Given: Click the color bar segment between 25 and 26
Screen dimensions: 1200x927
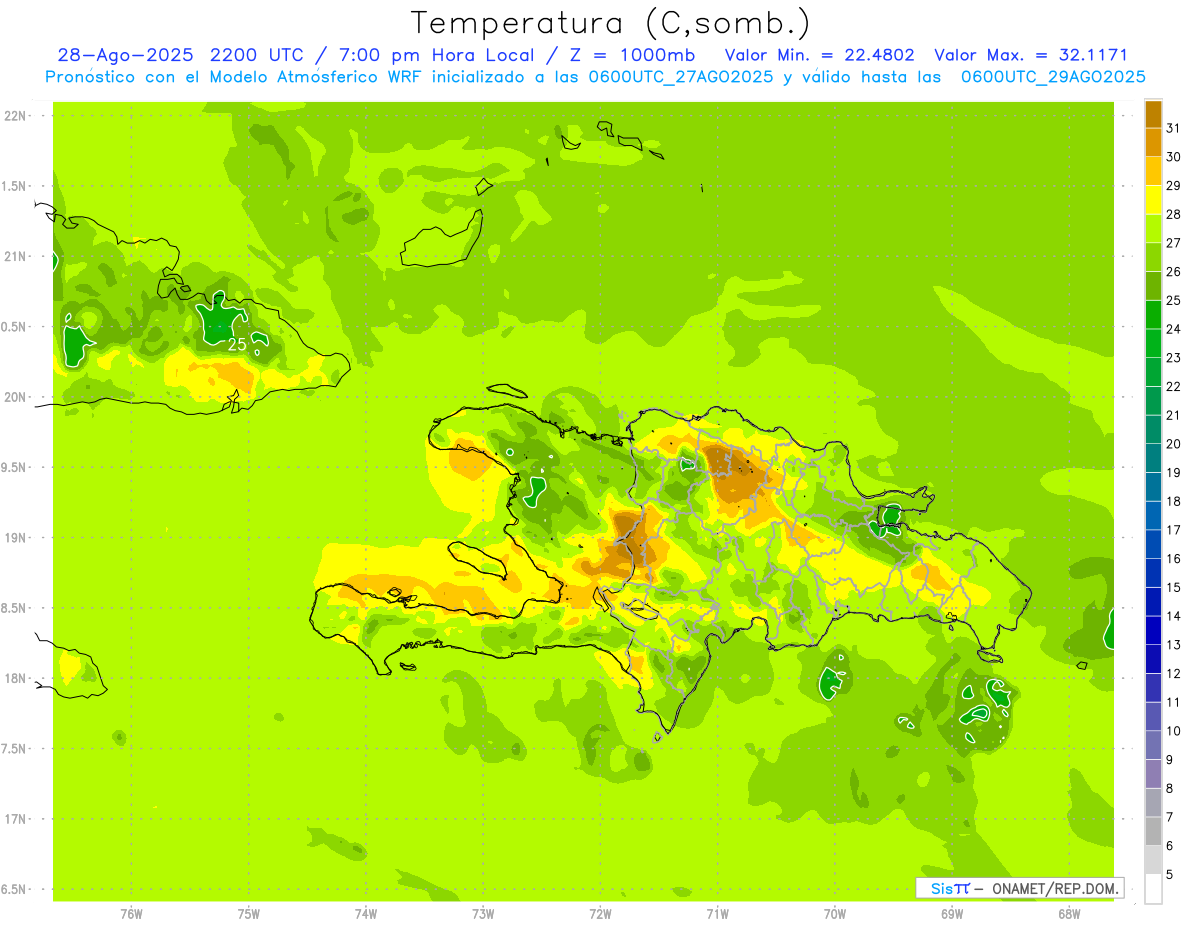Looking at the screenshot, I should tap(1153, 285).
